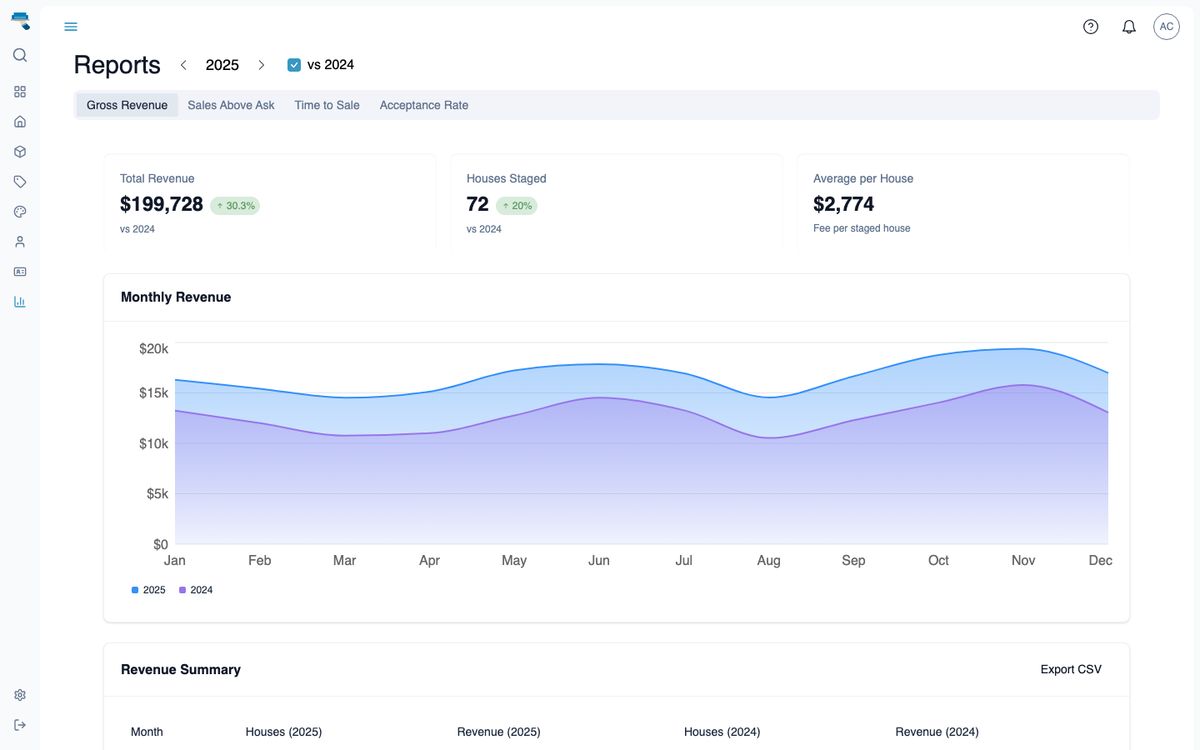Click the paint roller app logo
Screen dimensions: 1200x750
tap(20, 21)
